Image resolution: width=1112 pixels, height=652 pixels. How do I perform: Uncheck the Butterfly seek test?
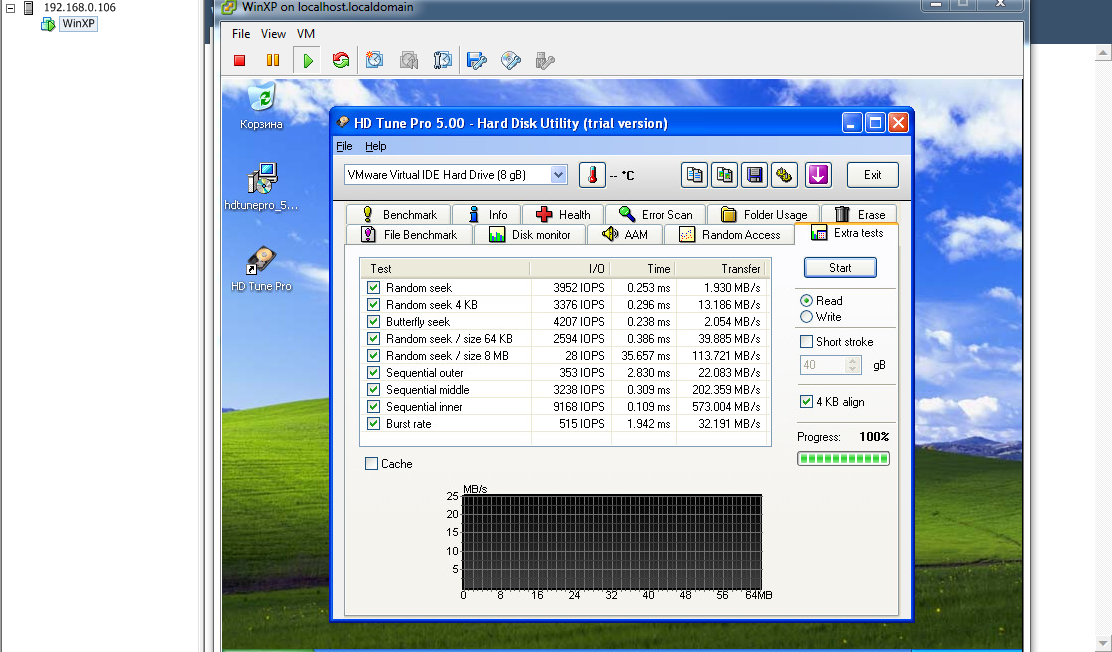coord(374,321)
